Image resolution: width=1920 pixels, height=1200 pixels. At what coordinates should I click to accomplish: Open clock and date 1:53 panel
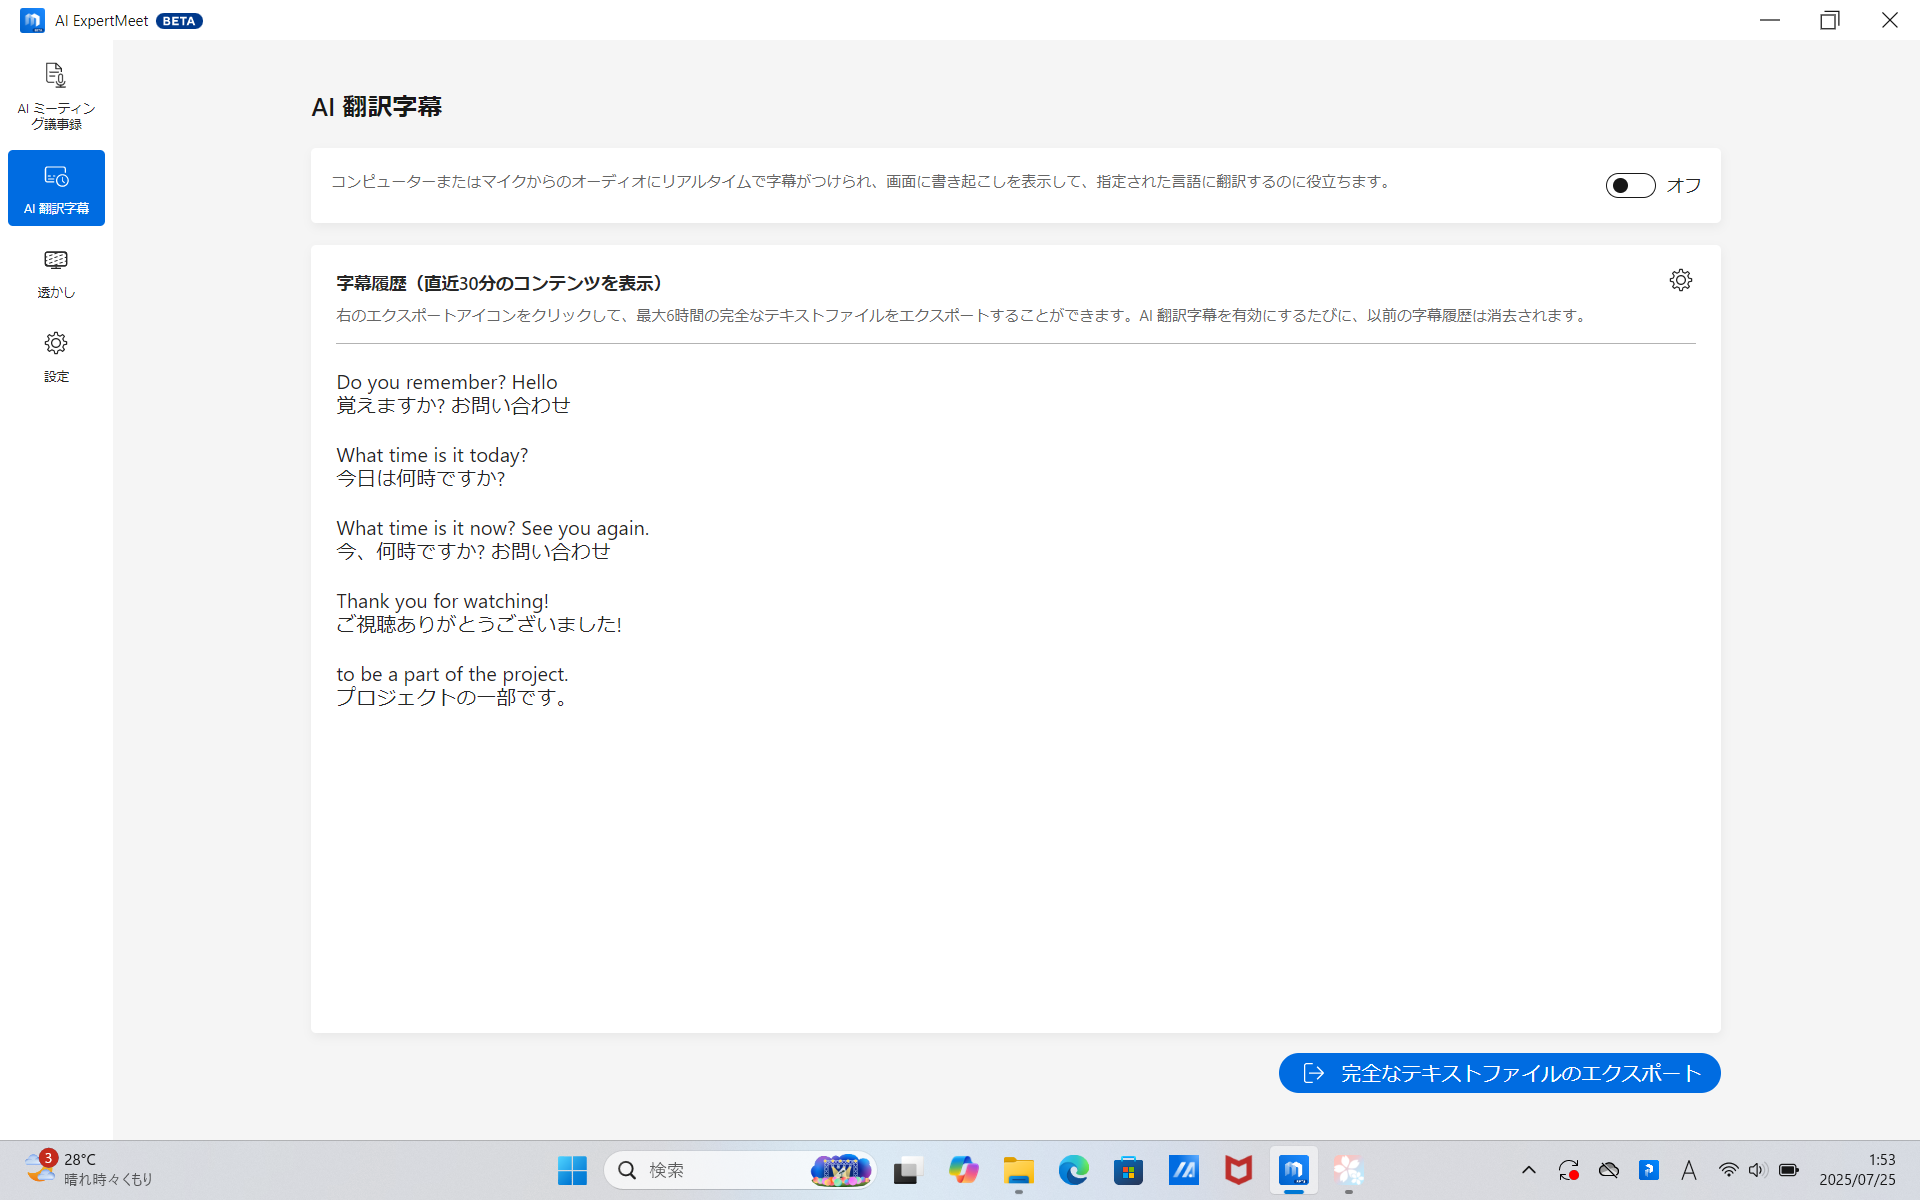(1857, 1169)
